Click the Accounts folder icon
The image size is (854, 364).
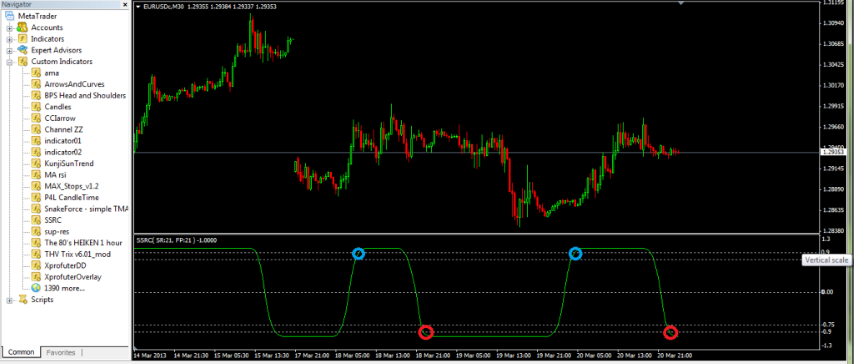[x=22, y=27]
